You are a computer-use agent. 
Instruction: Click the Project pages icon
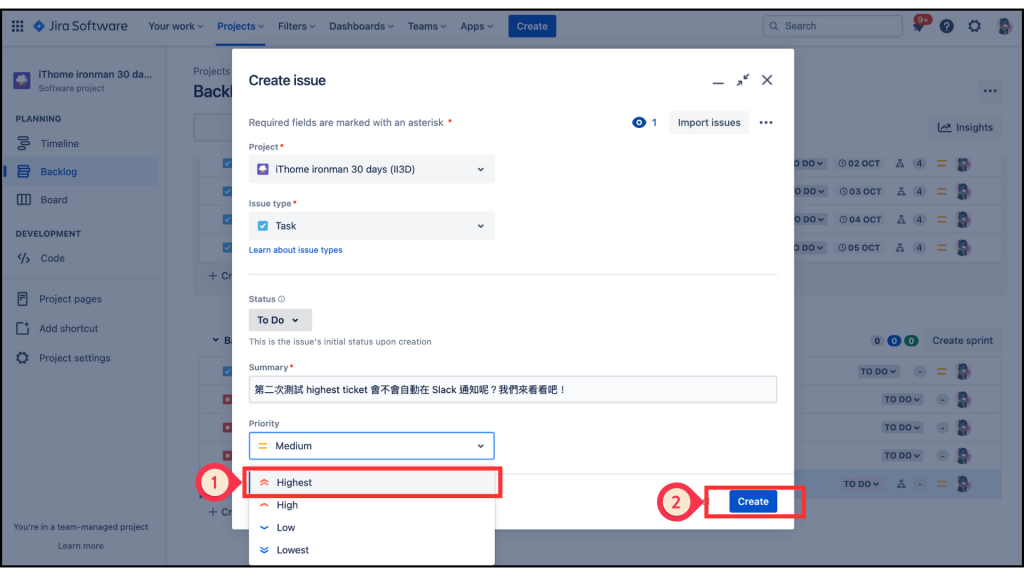(x=22, y=298)
